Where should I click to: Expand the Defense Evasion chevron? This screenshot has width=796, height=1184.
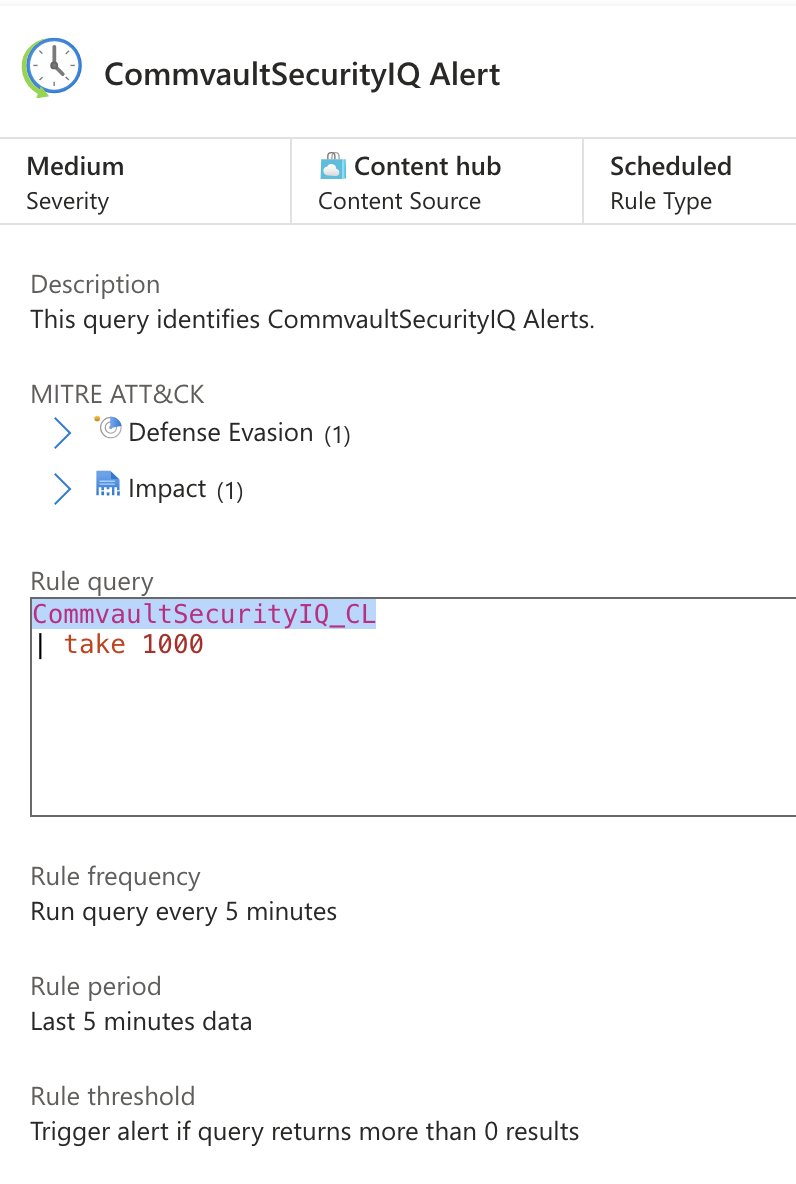click(x=63, y=433)
